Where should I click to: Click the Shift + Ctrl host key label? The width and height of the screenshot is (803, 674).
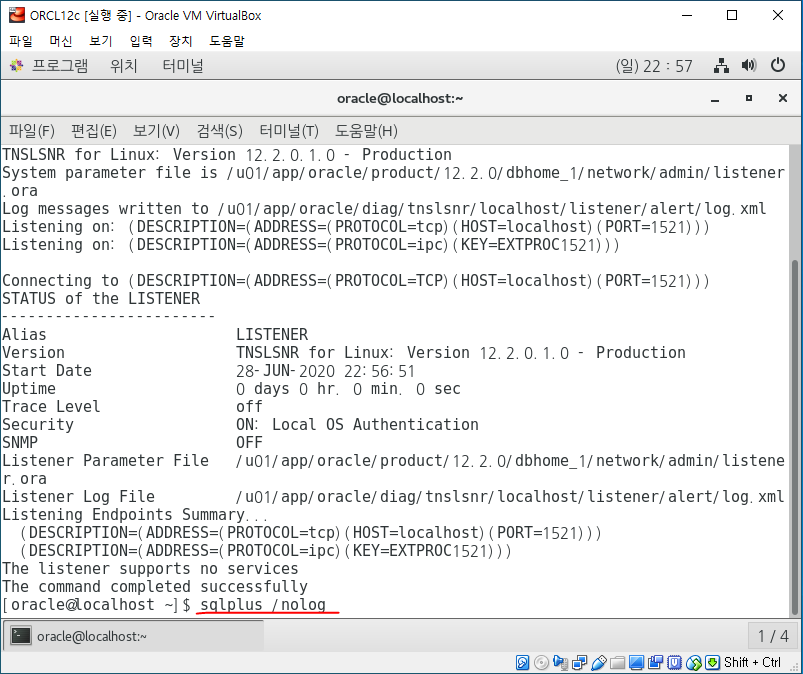pyautogui.click(x=752, y=662)
